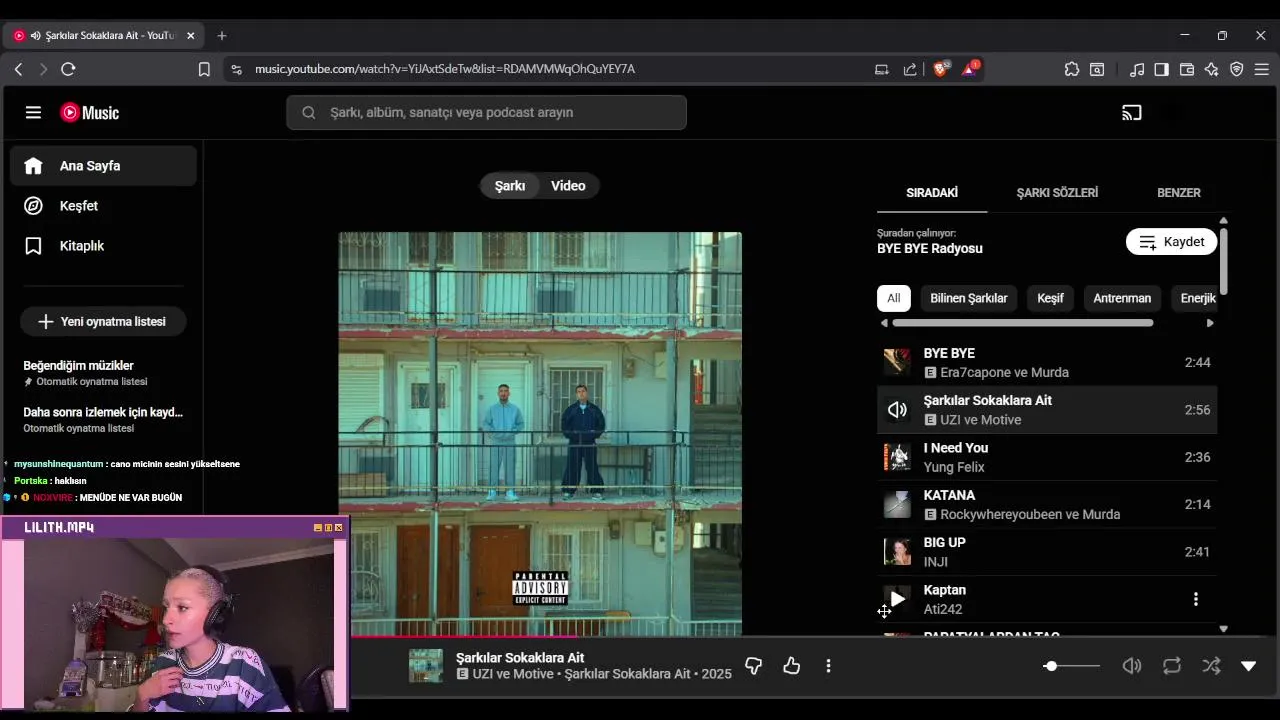Open the share page icon
The image size is (1280, 720).
(910, 69)
